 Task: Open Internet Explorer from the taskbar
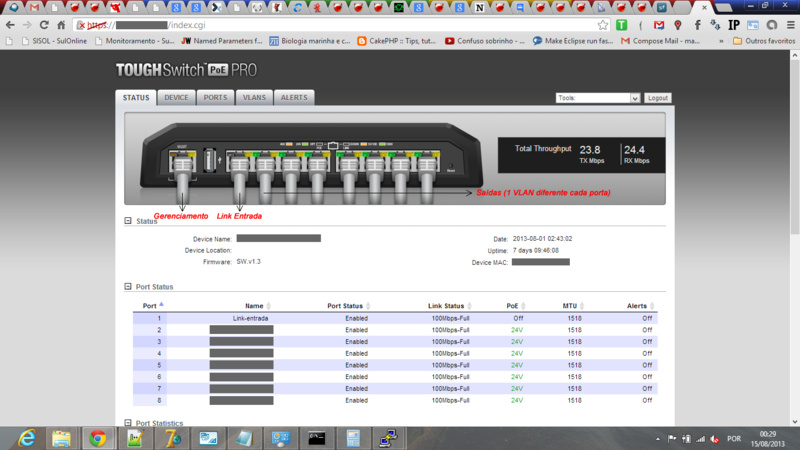tap(27, 438)
